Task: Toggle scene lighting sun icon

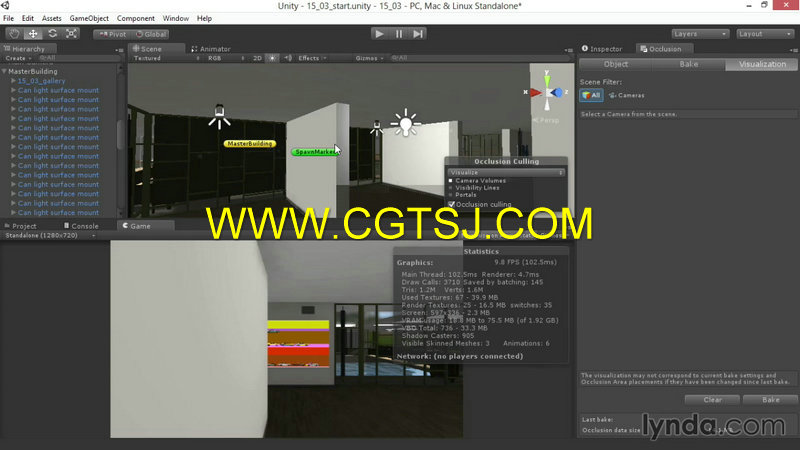Action: click(x=272, y=58)
